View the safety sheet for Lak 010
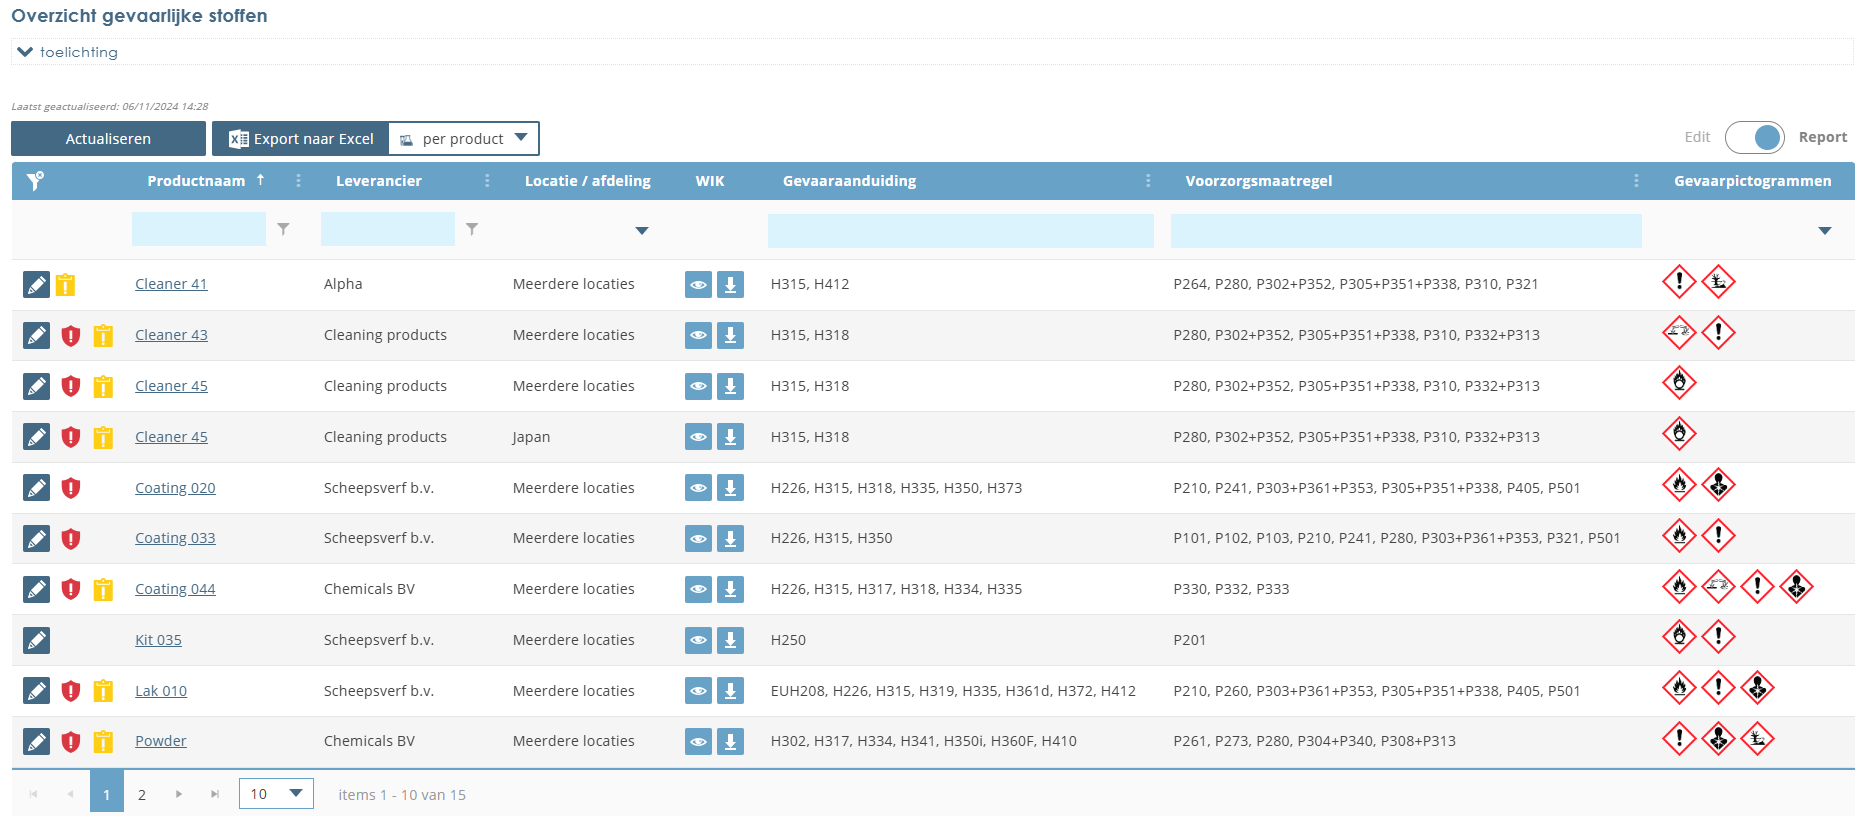 point(698,691)
